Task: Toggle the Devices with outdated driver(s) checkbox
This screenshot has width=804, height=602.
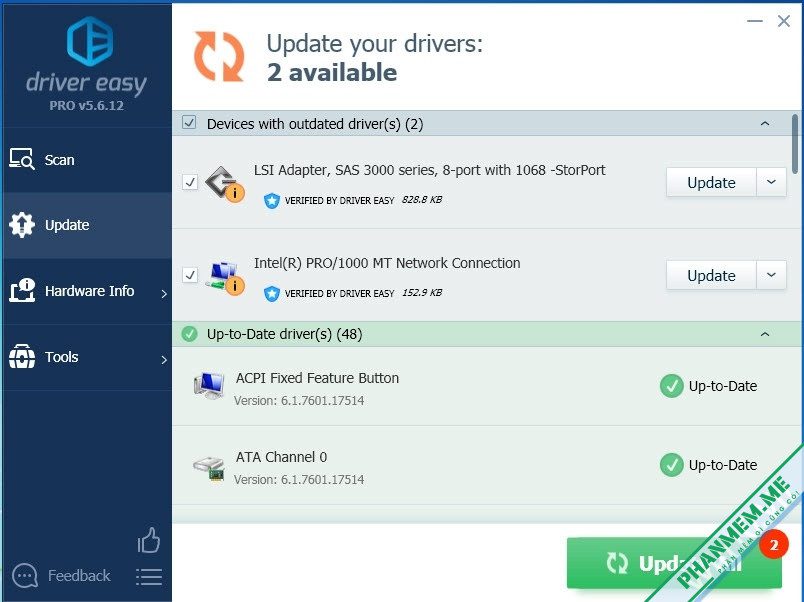Action: tap(189, 123)
